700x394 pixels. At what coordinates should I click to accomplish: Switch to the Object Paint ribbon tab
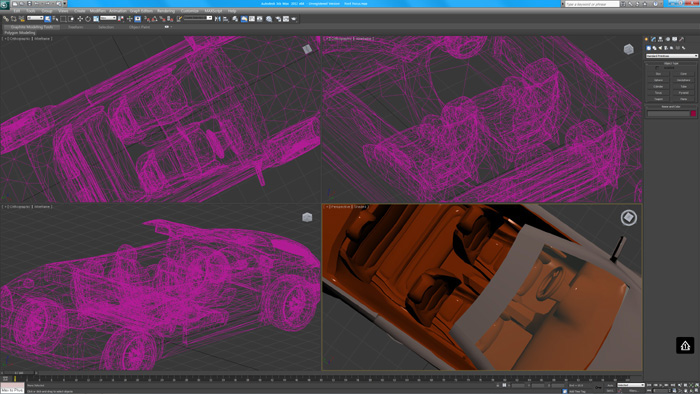tap(139, 27)
